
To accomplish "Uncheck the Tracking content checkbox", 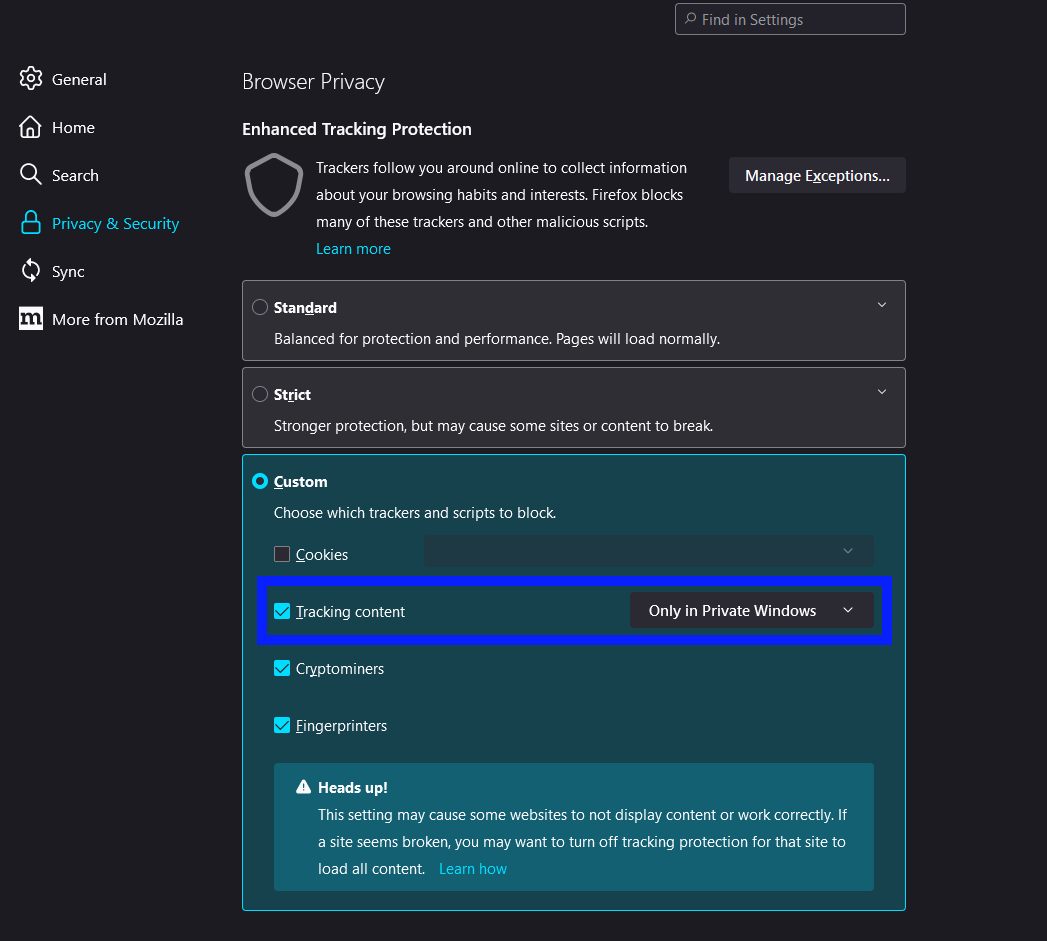I will click(282, 611).
